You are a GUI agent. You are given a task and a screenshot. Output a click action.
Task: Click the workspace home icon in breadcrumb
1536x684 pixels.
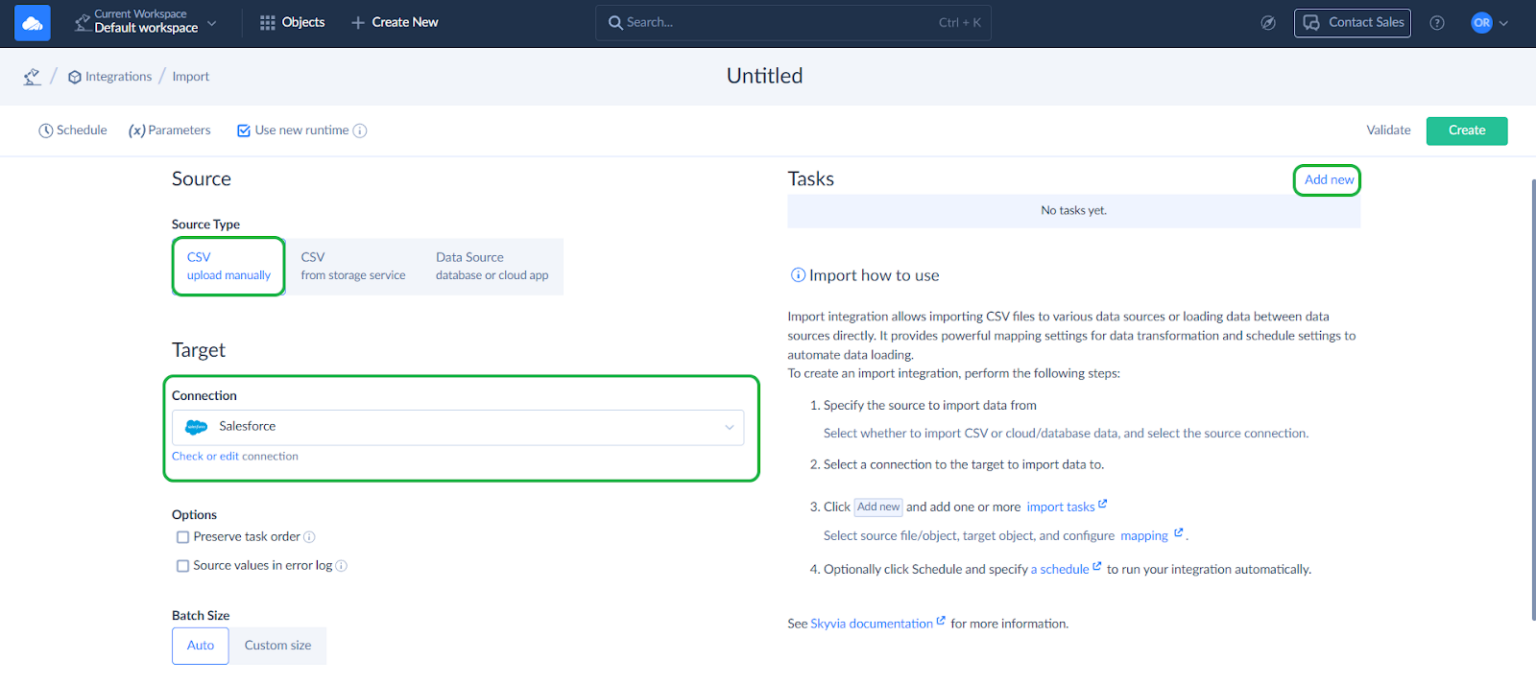pos(32,77)
